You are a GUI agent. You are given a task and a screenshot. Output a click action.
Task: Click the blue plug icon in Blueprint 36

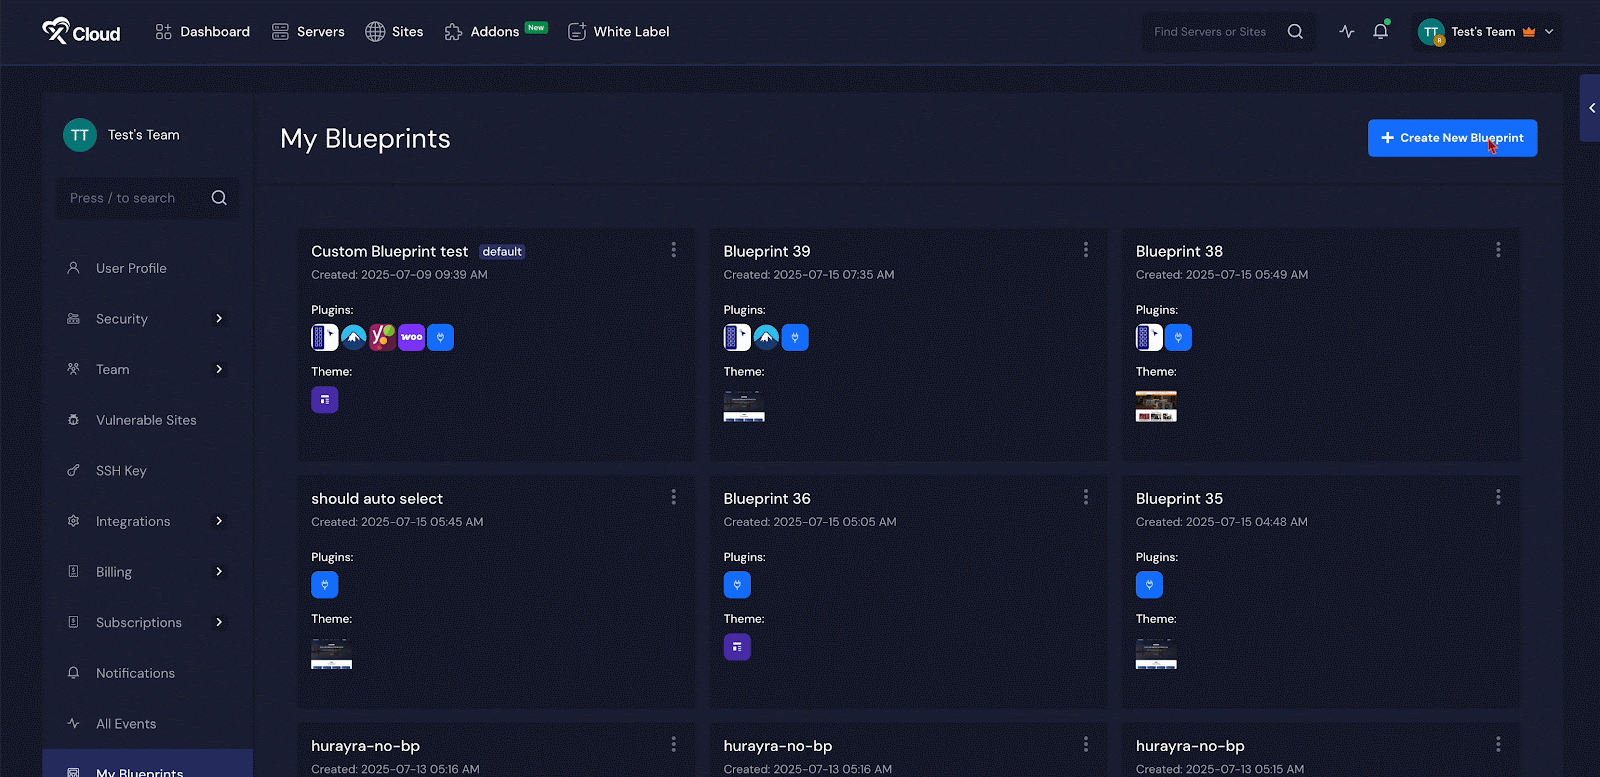point(737,585)
